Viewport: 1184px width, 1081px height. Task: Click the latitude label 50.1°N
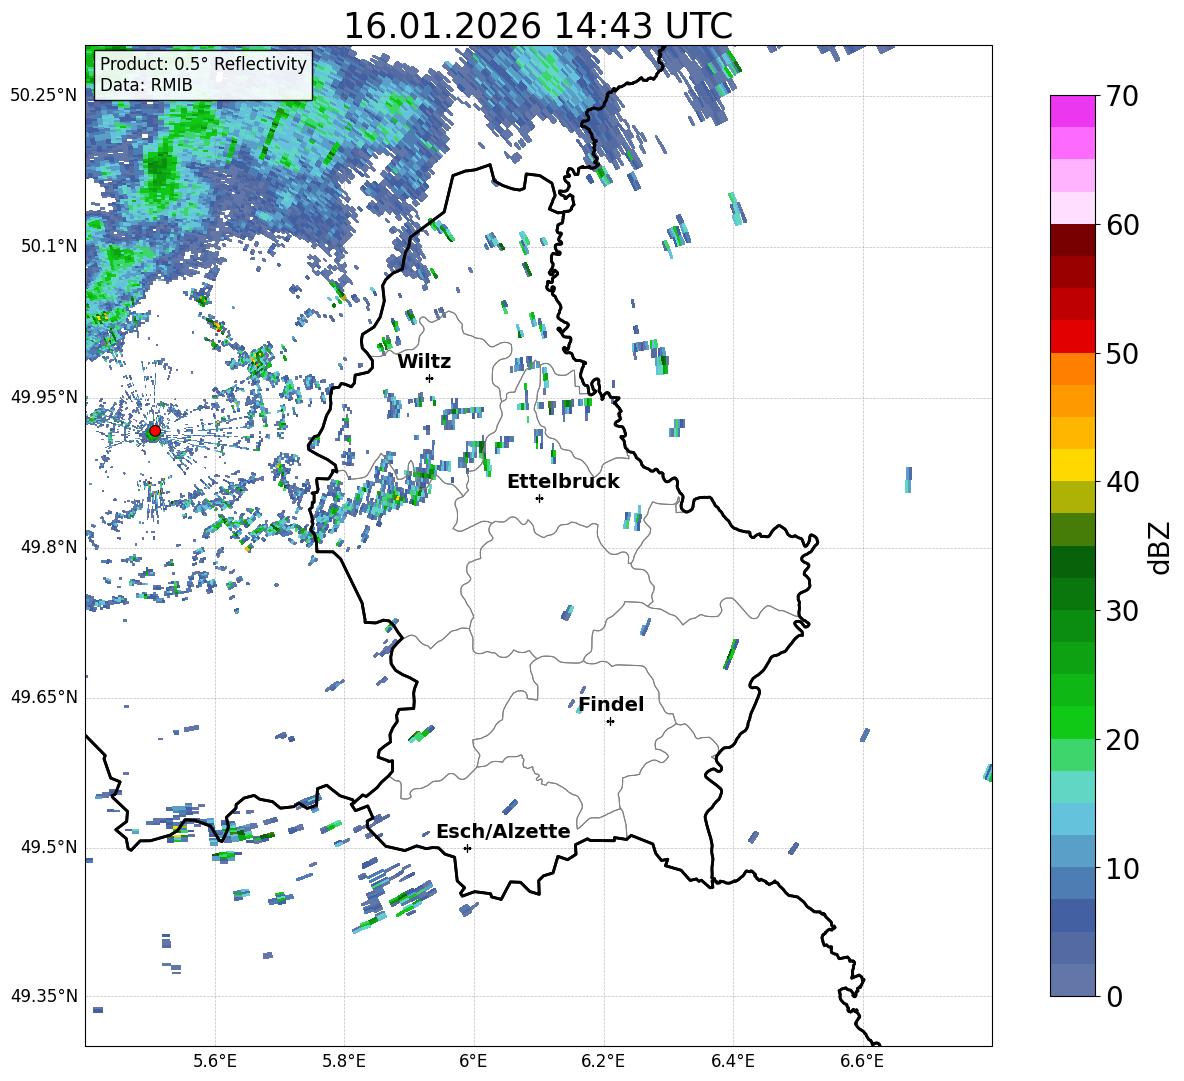tap(49, 246)
